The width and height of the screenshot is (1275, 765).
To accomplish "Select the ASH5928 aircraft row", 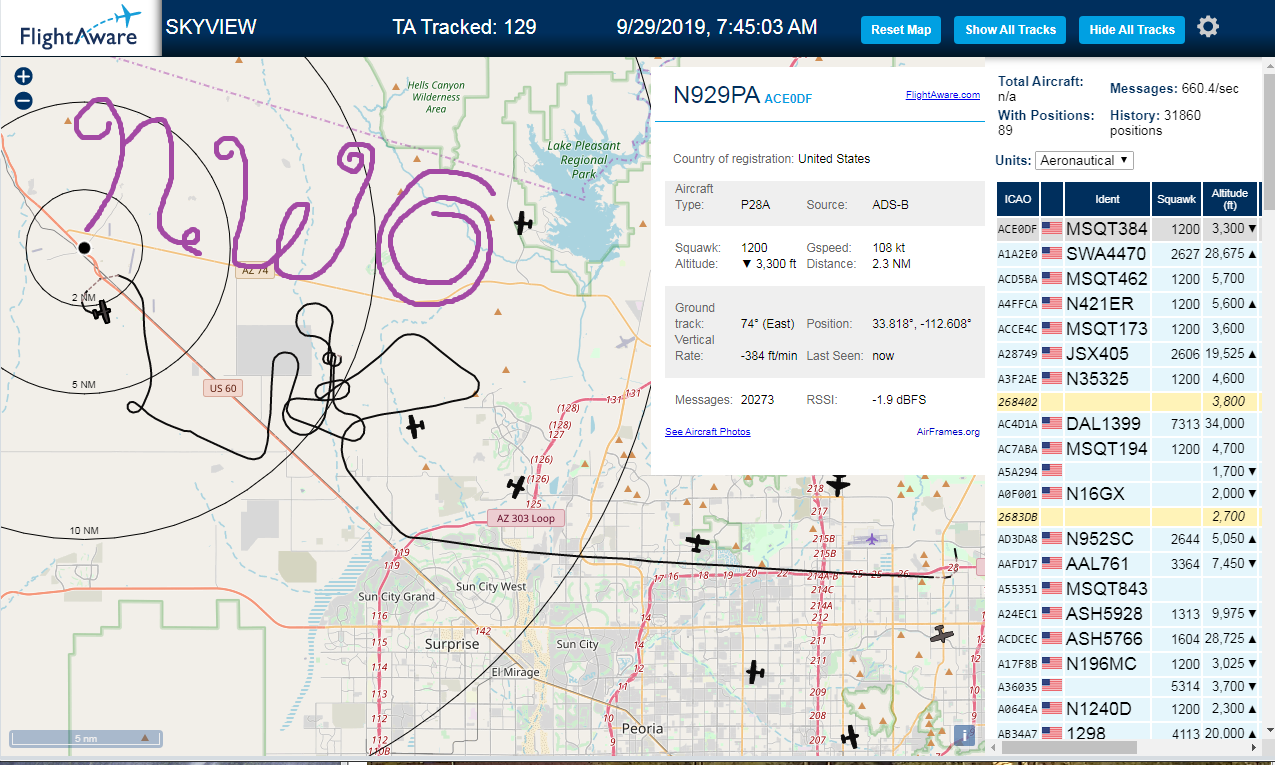I will pos(1127,614).
